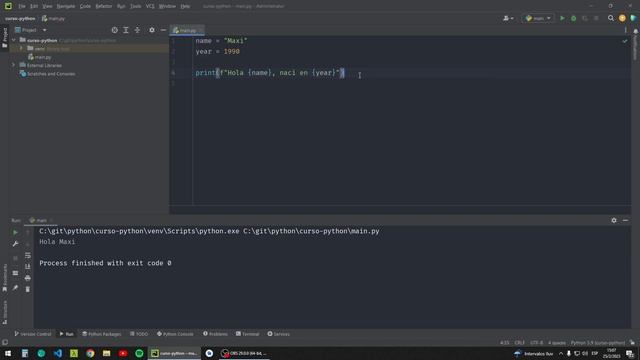
Task: Print the Run console output
Action: (x=28, y=278)
